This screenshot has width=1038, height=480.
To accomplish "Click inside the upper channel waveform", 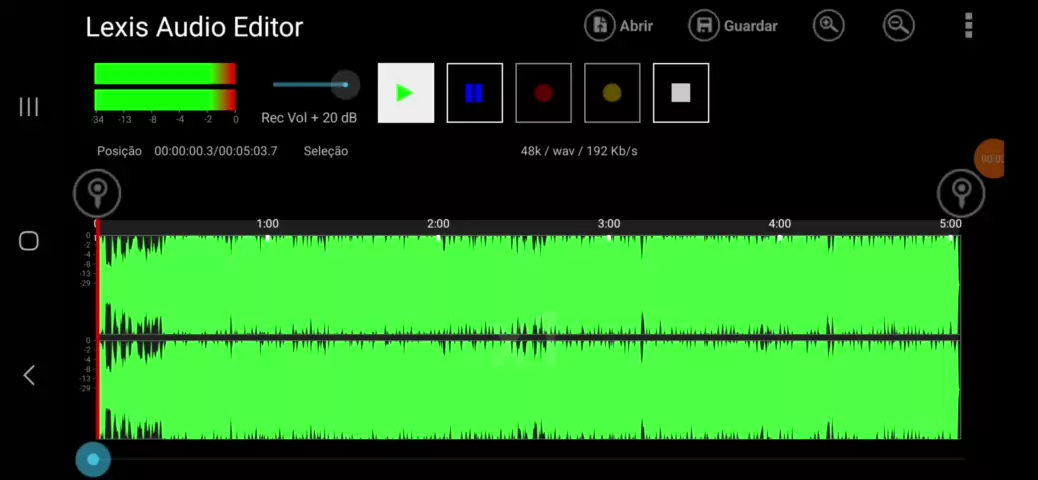I will pyautogui.click(x=528, y=285).
